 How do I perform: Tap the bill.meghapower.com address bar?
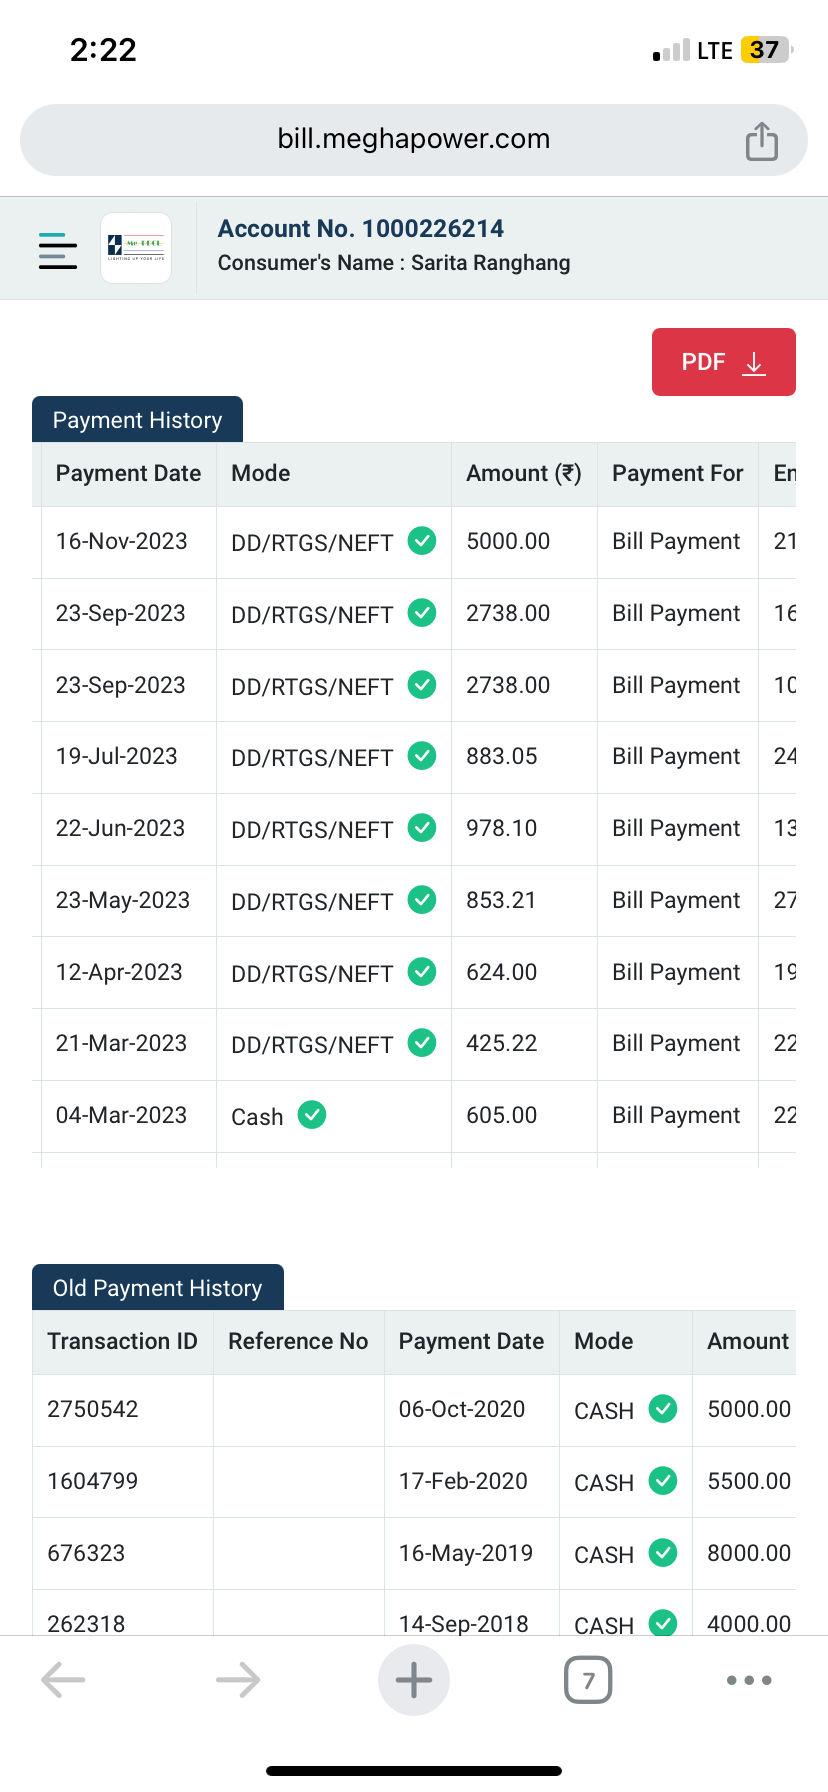(x=414, y=139)
